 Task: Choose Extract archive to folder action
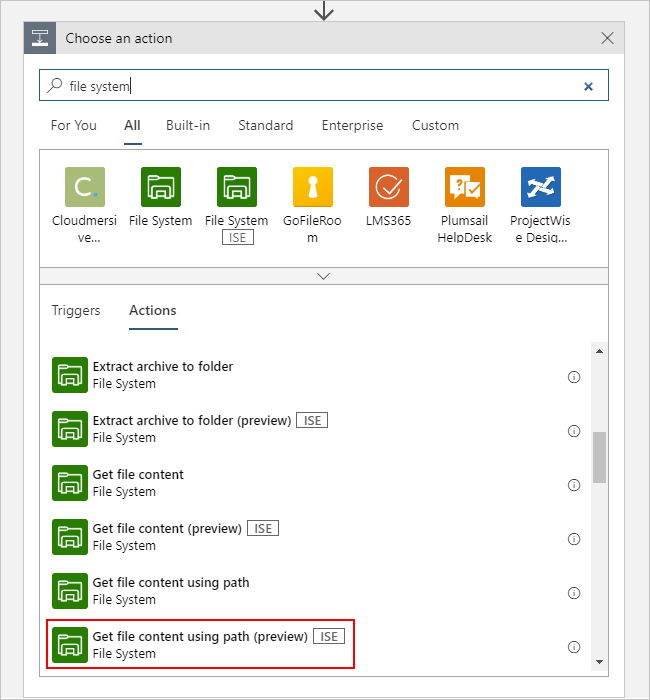tap(317, 375)
